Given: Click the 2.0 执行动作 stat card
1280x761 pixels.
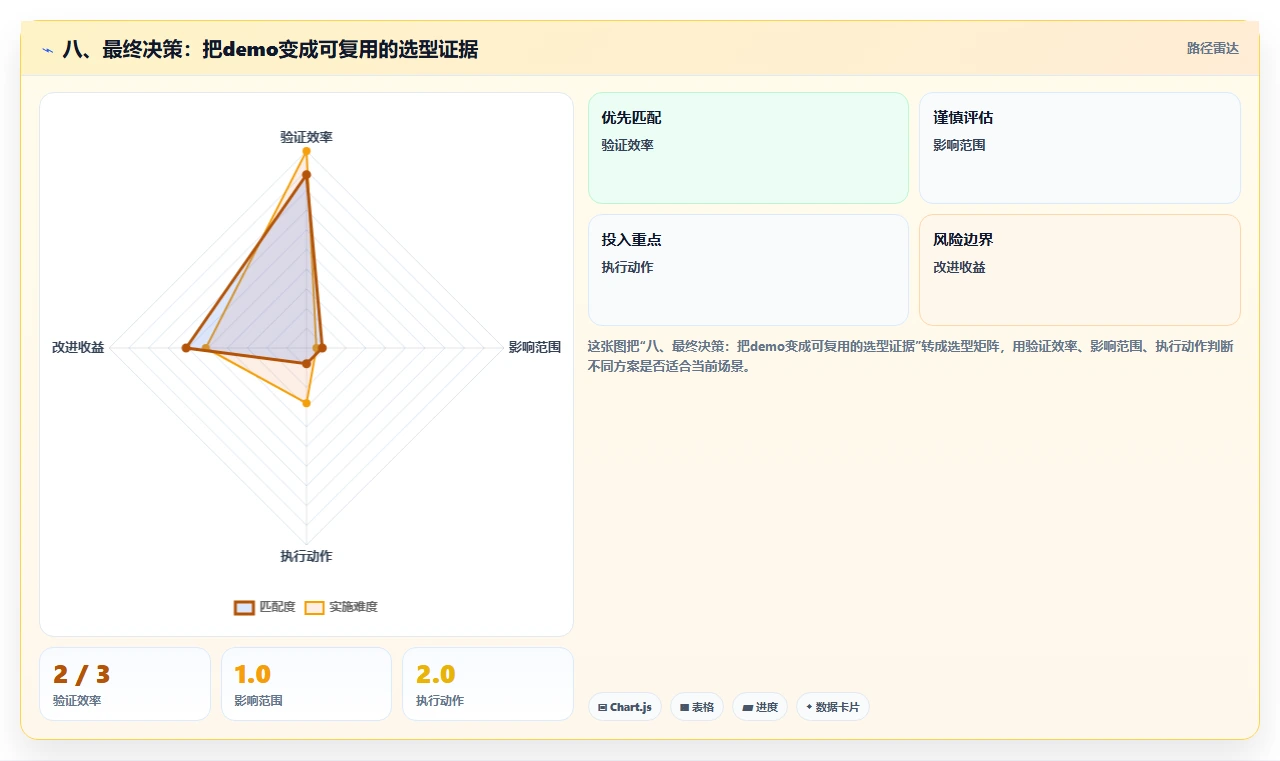Looking at the screenshot, I should (x=488, y=684).
